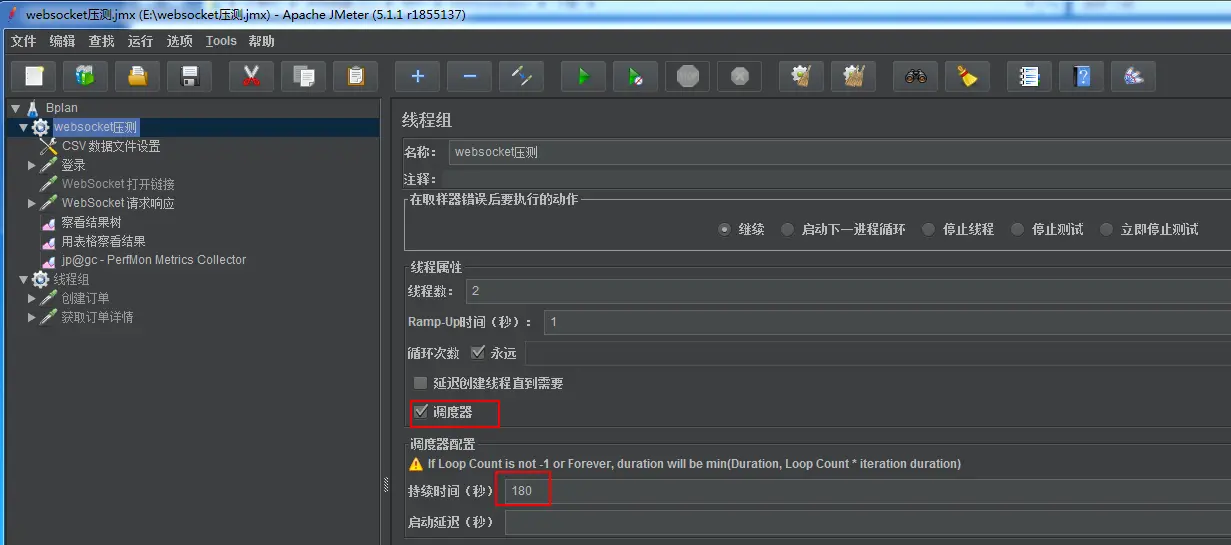Click the last toolbar icon after Help
Viewport: 1231px width, 545px height.
[1133, 76]
